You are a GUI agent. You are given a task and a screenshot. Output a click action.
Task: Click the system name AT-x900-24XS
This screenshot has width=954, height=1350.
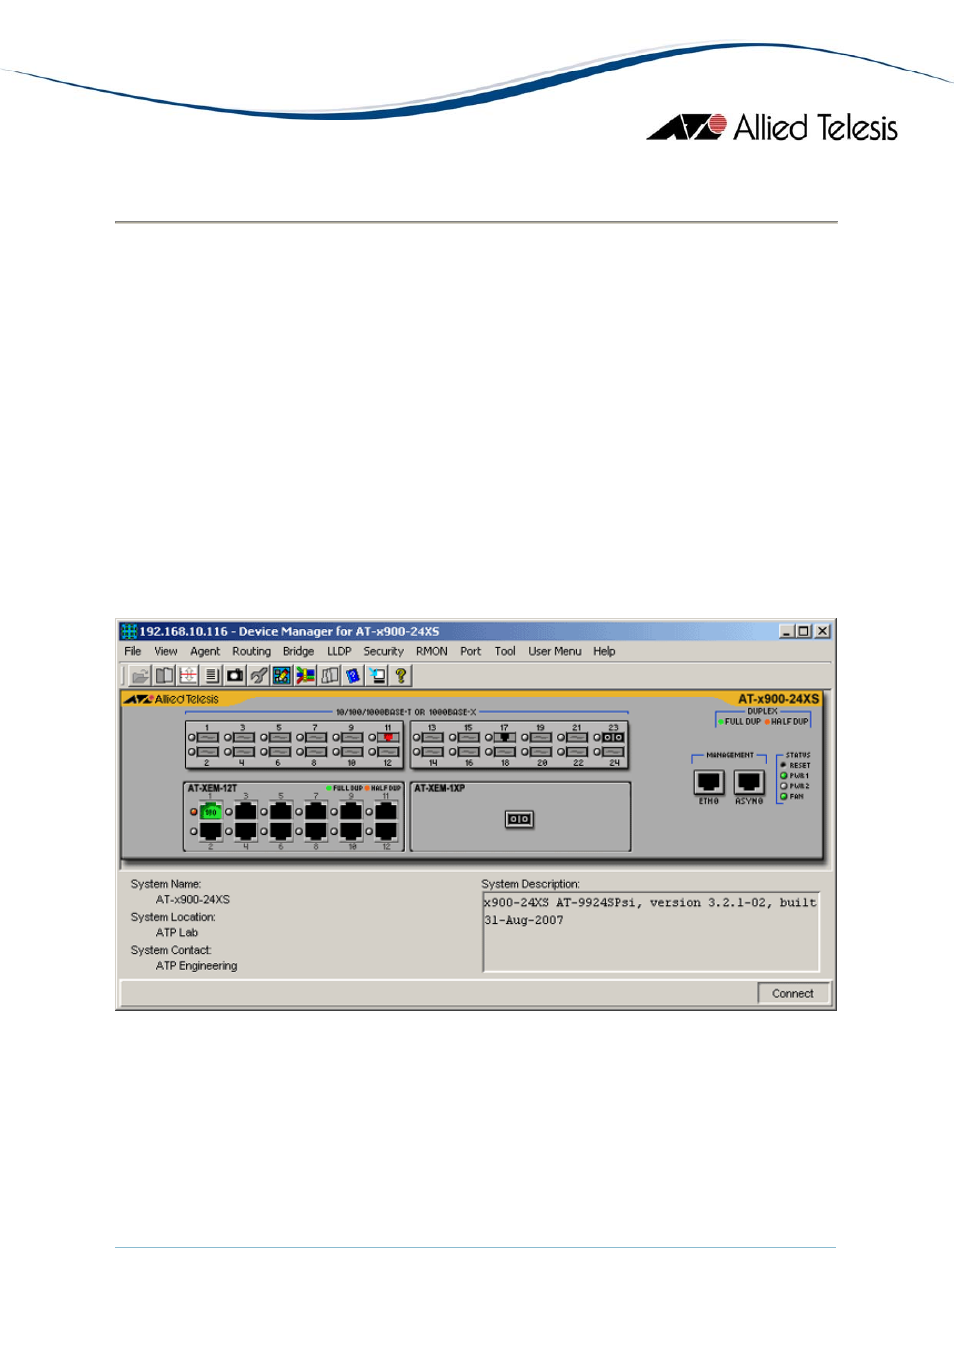193,900
